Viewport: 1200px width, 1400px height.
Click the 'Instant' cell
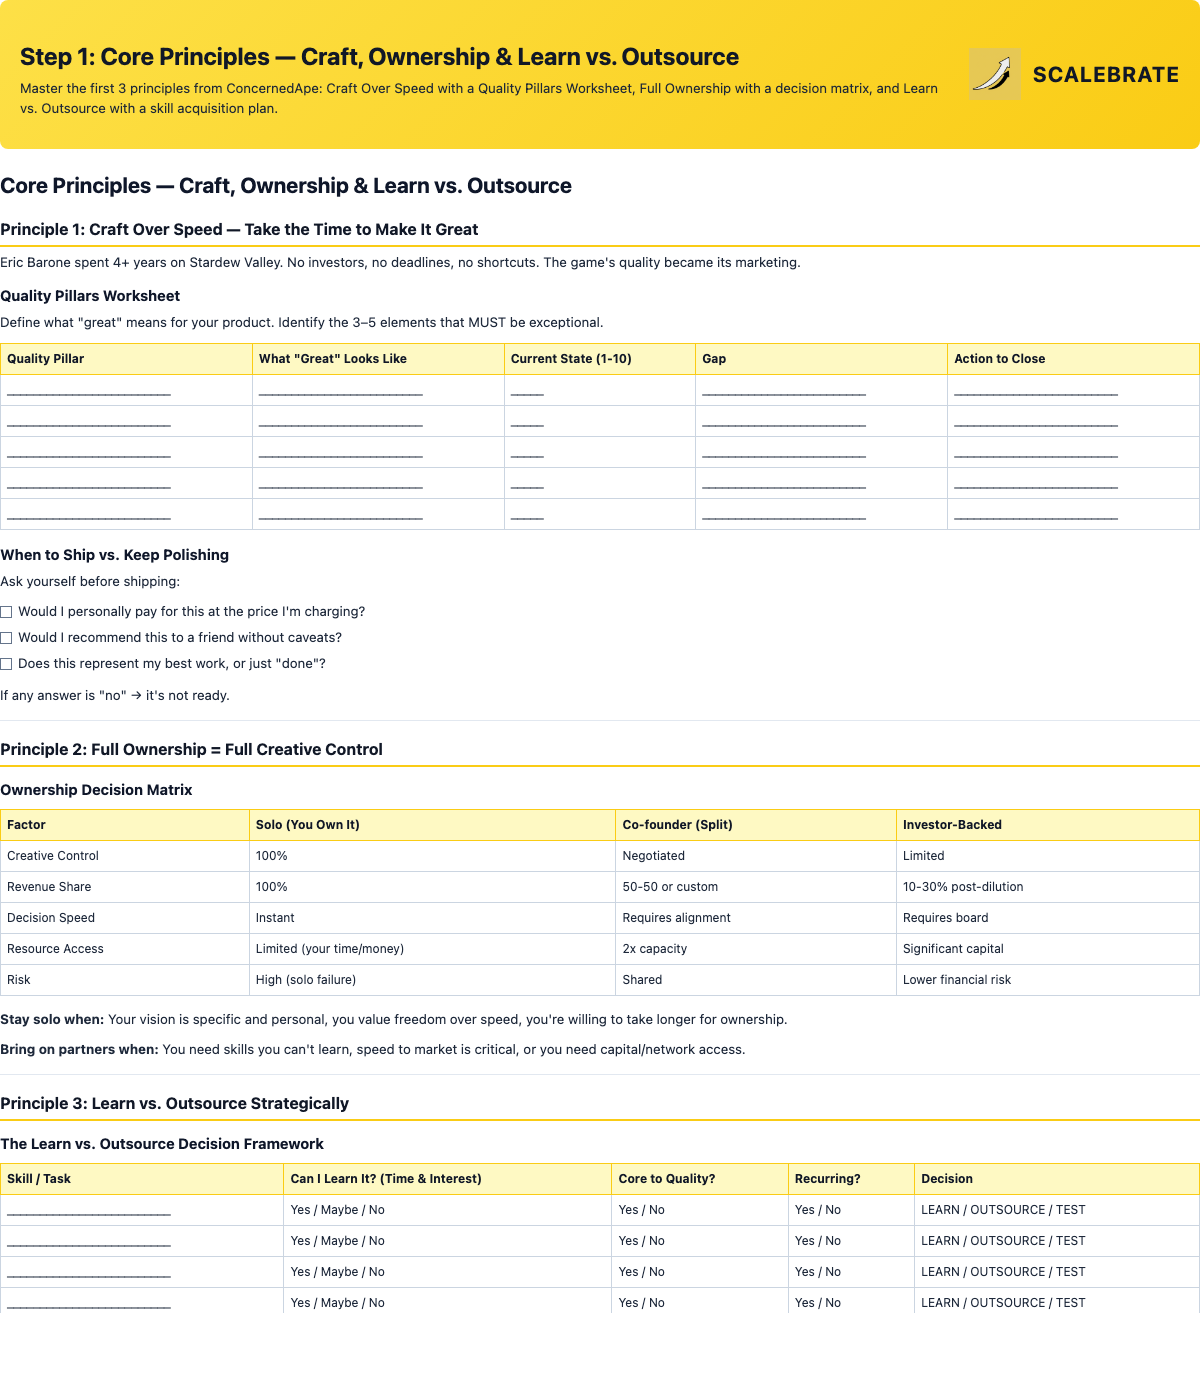[432, 918]
